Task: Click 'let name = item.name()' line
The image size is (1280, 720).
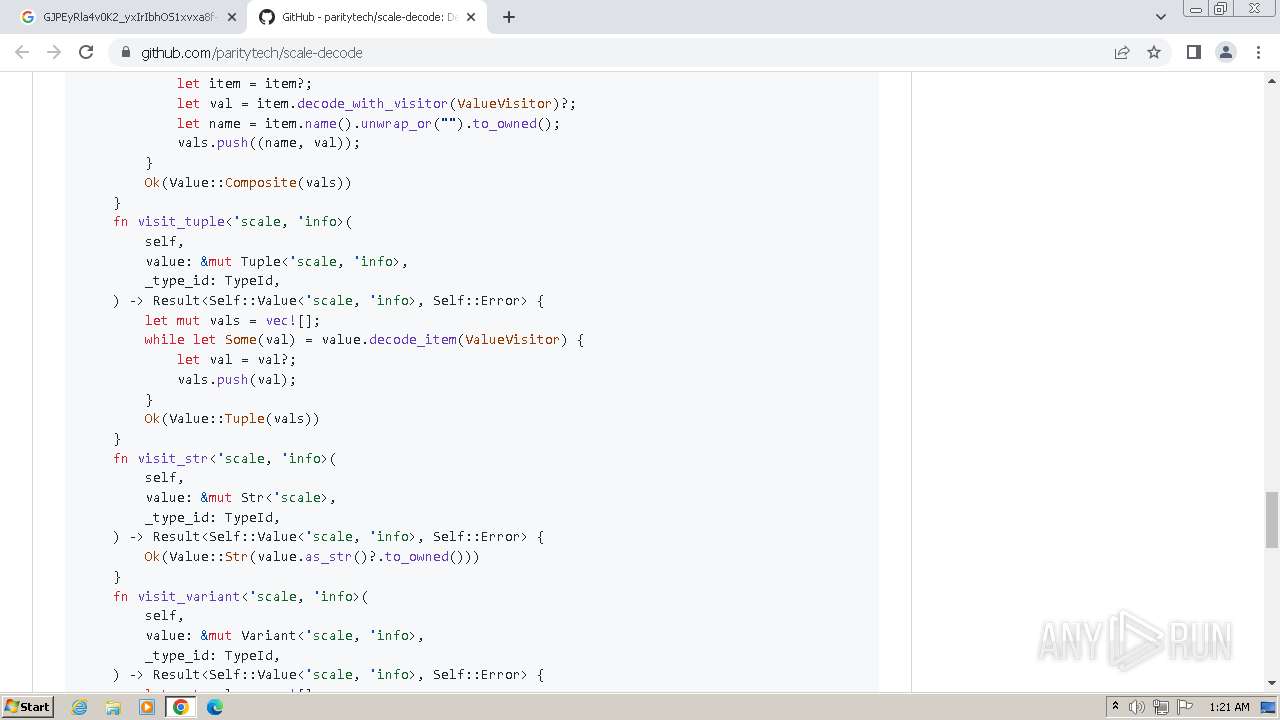Action: [369, 123]
